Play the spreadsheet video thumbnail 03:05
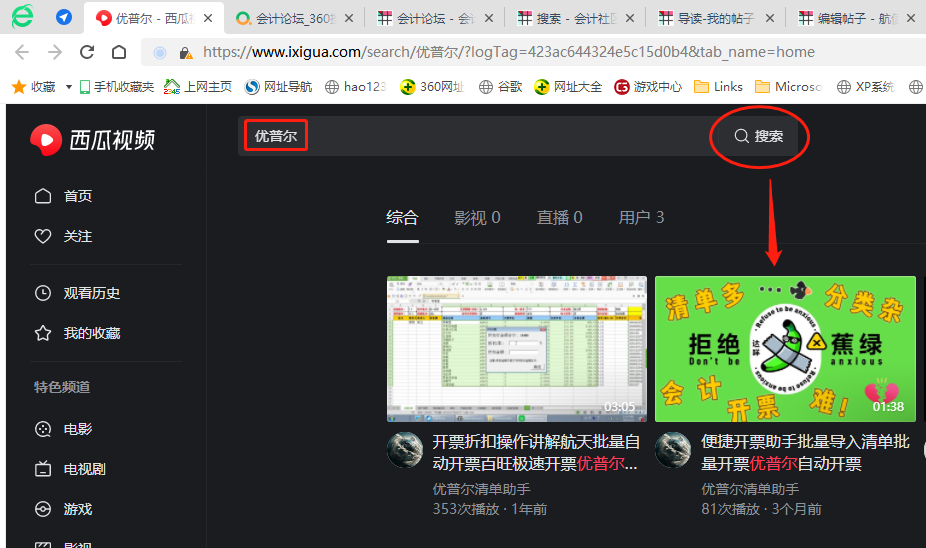This screenshot has width=926, height=548. coord(517,349)
